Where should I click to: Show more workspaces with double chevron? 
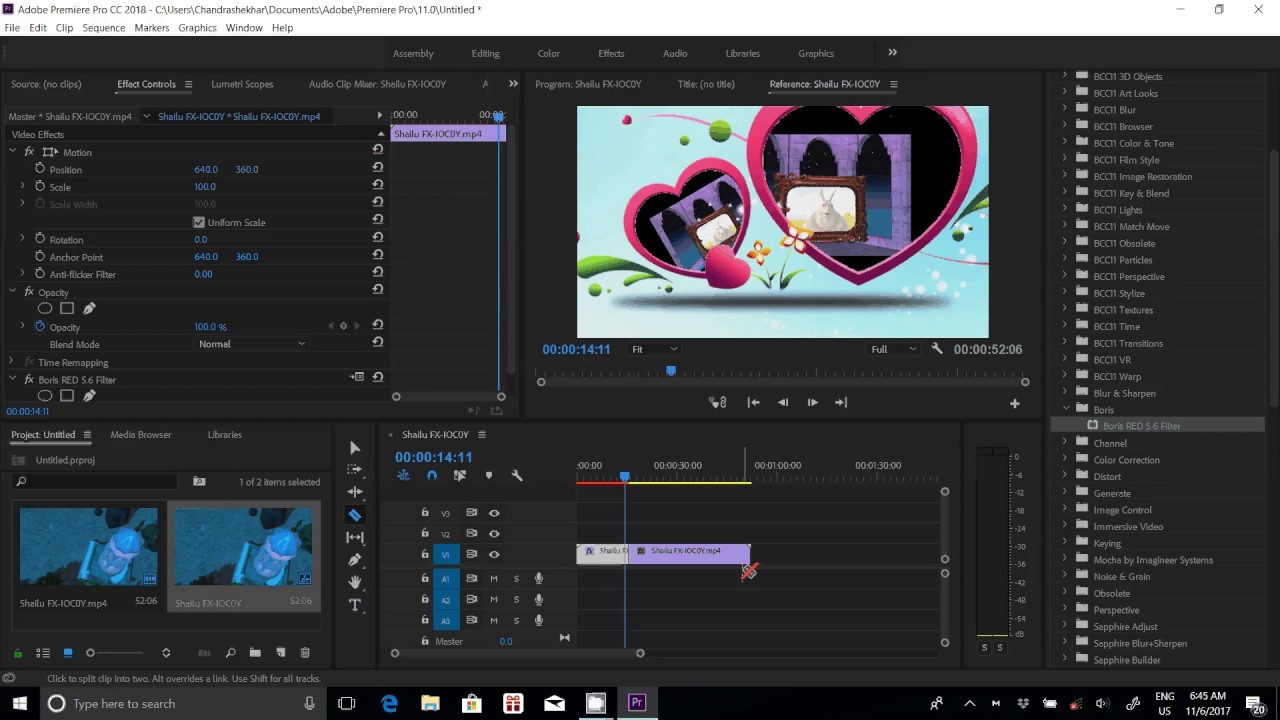[x=892, y=53]
